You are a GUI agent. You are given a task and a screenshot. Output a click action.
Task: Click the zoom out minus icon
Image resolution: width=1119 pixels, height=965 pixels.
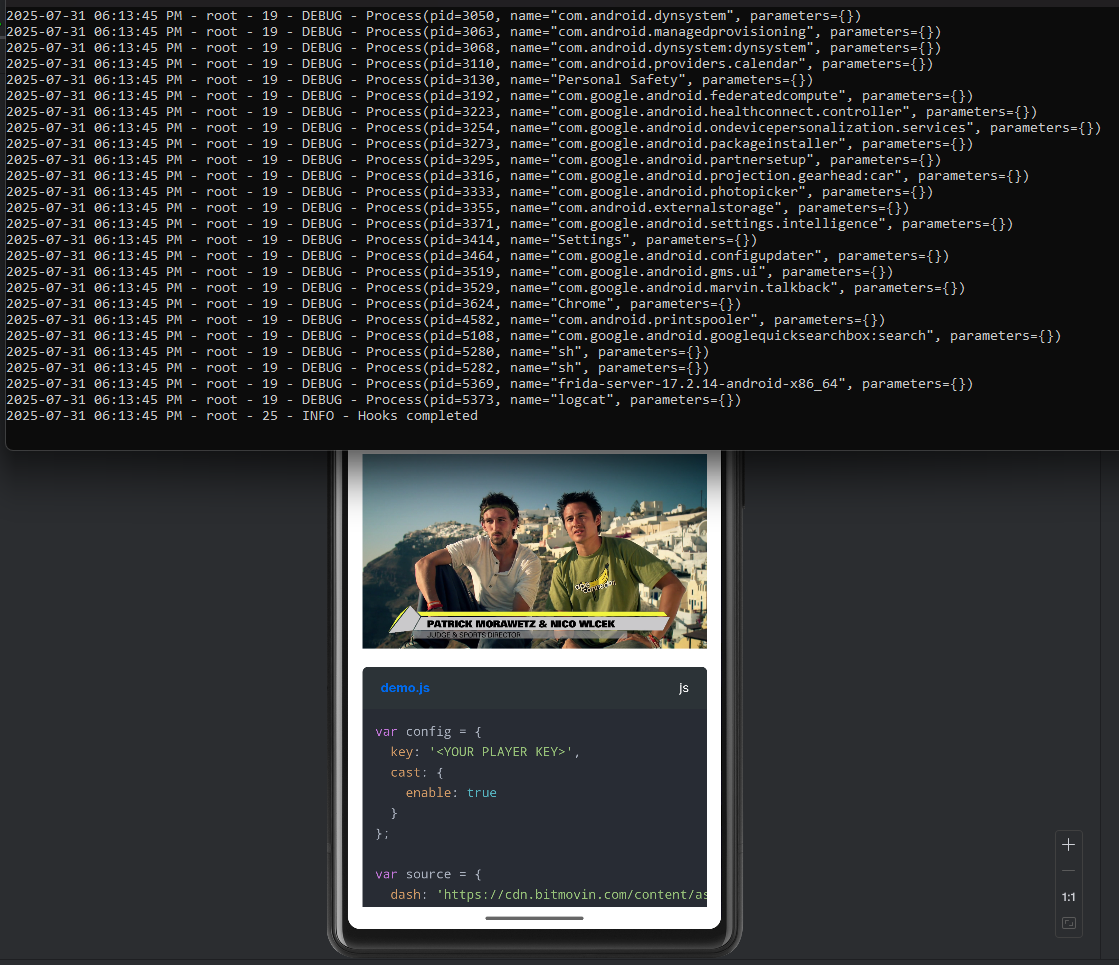[1068, 871]
